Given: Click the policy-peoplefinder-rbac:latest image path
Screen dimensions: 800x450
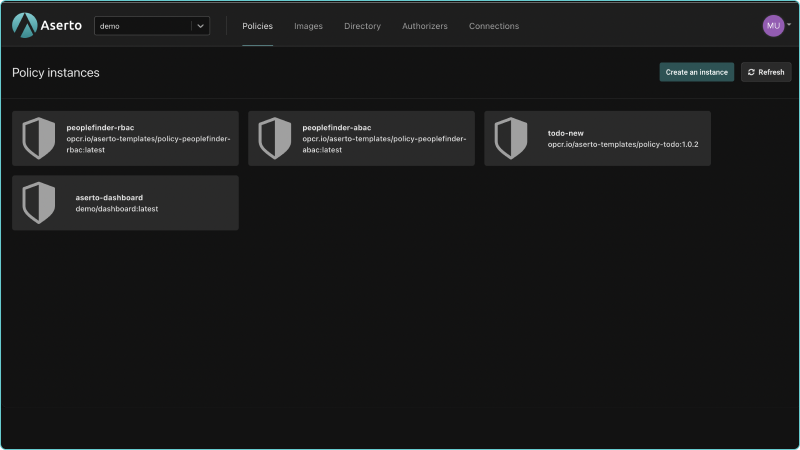Looking at the screenshot, I should [x=148, y=144].
